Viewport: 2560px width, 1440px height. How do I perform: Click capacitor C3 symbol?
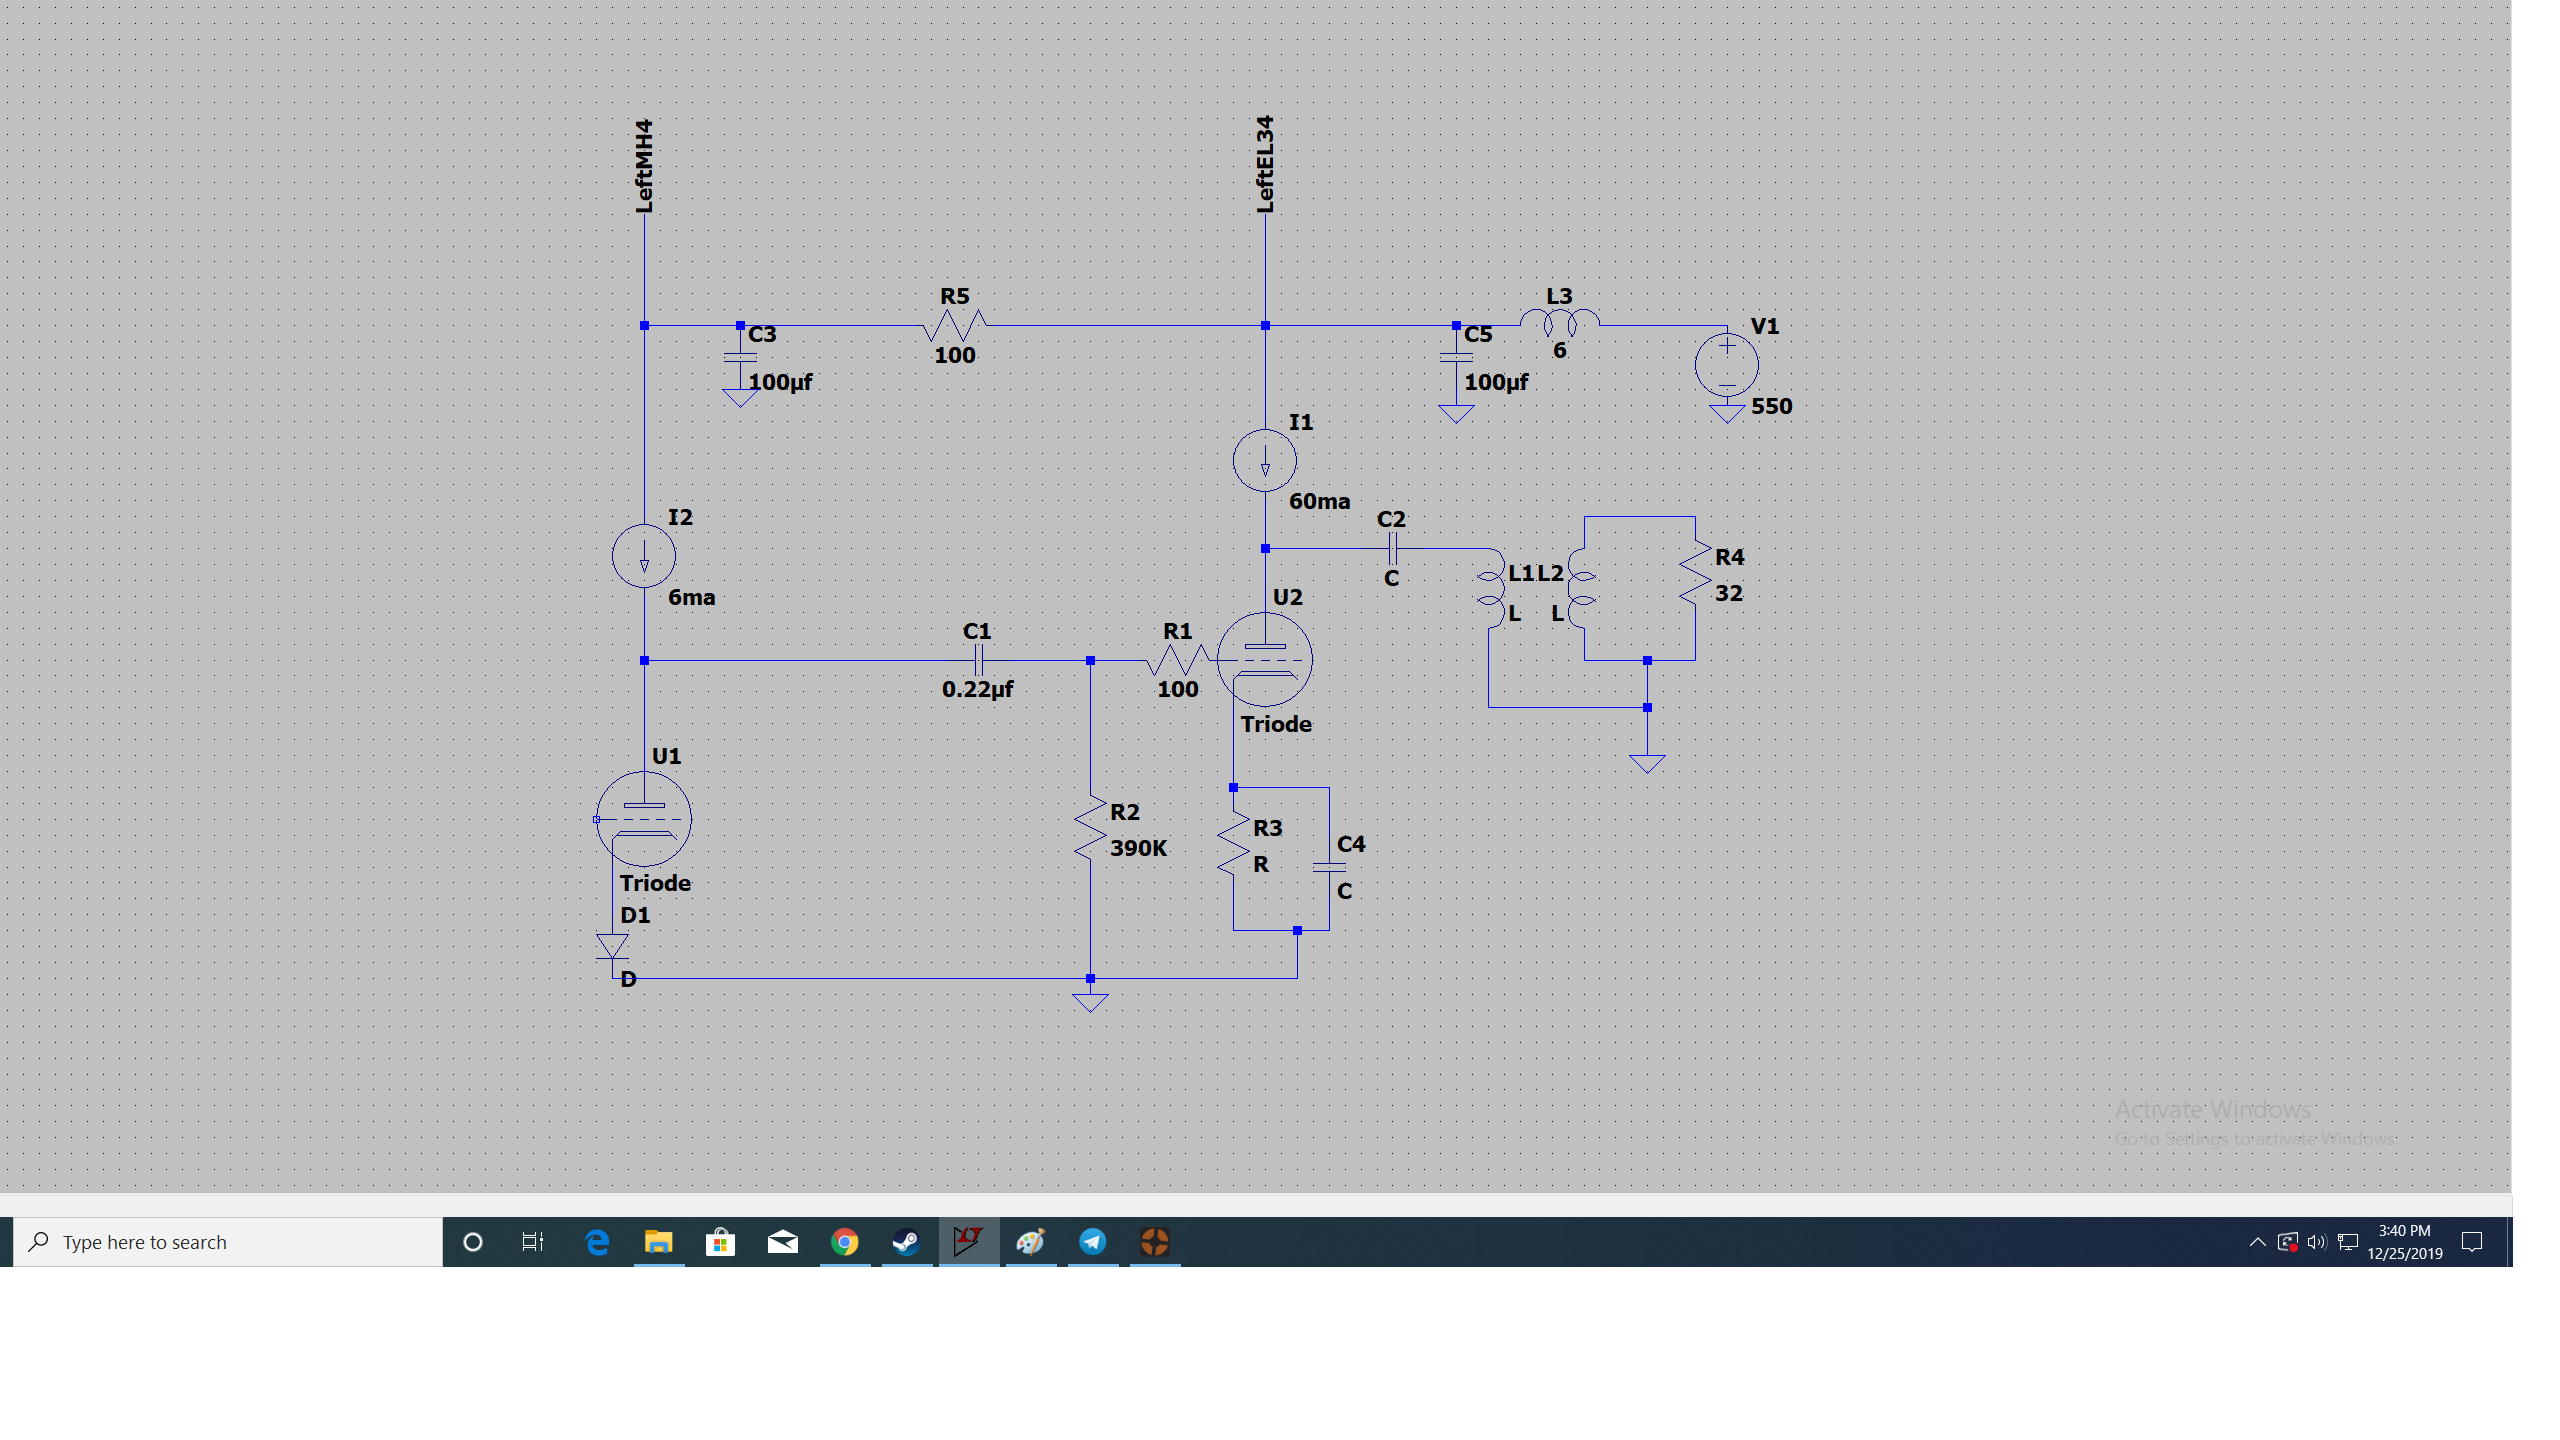(740, 357)
